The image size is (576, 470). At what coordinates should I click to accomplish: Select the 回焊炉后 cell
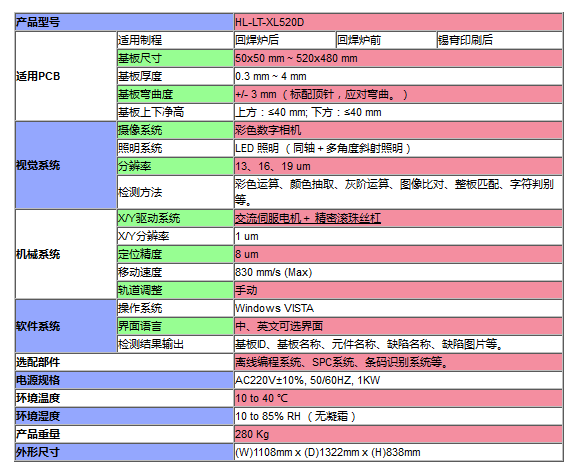(285, 40)
